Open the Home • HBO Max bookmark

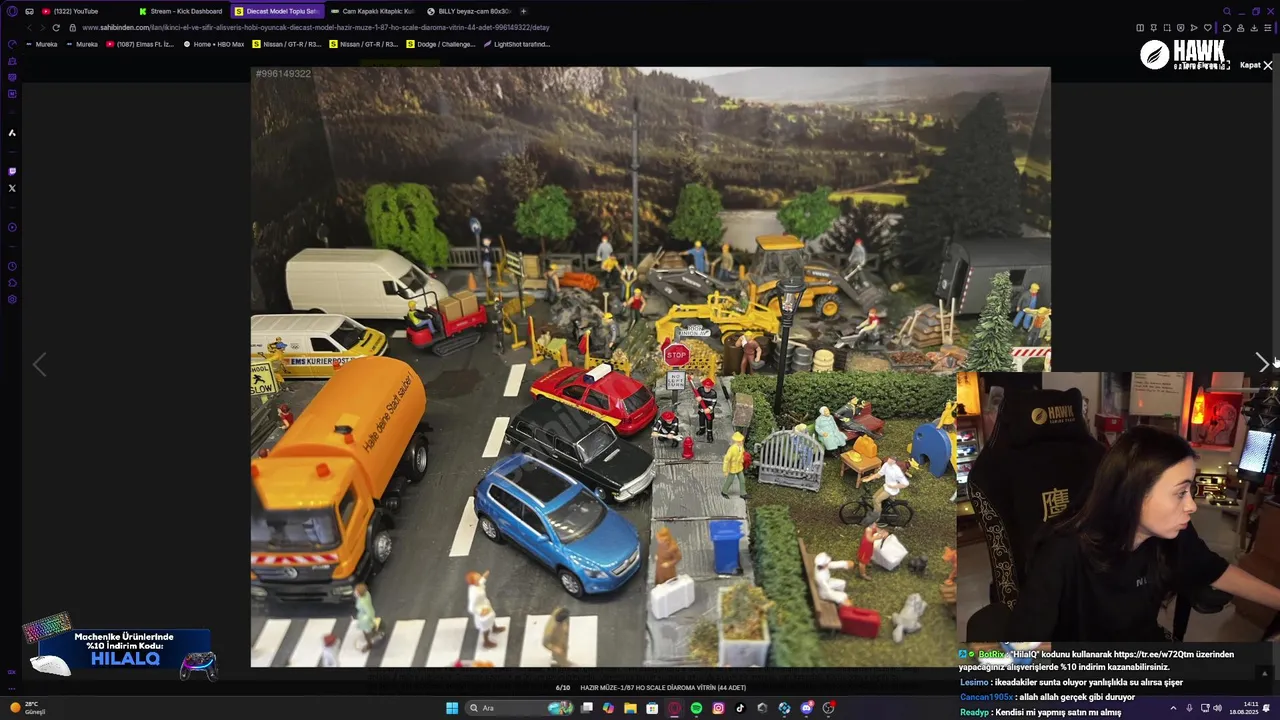(x=214, y=44)
